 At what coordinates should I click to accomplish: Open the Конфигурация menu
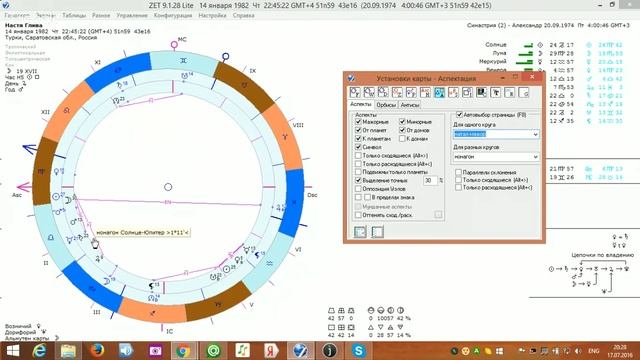173,16
